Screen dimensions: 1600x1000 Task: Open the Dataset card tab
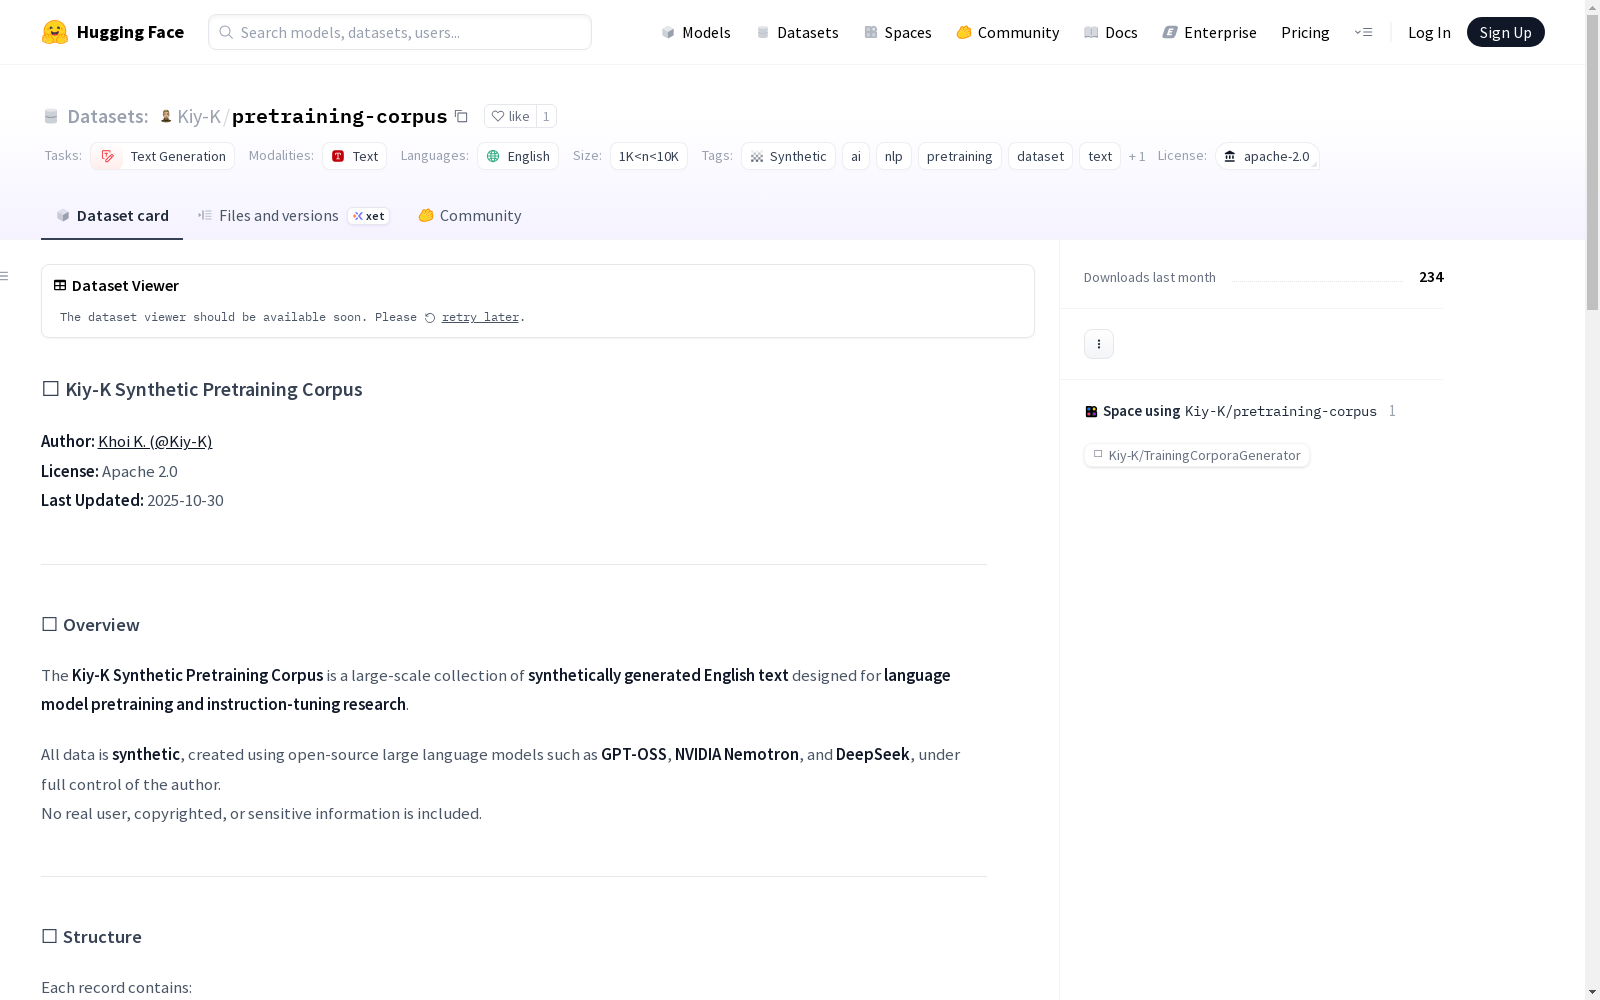pyautogui.click(x=112, y=216)
